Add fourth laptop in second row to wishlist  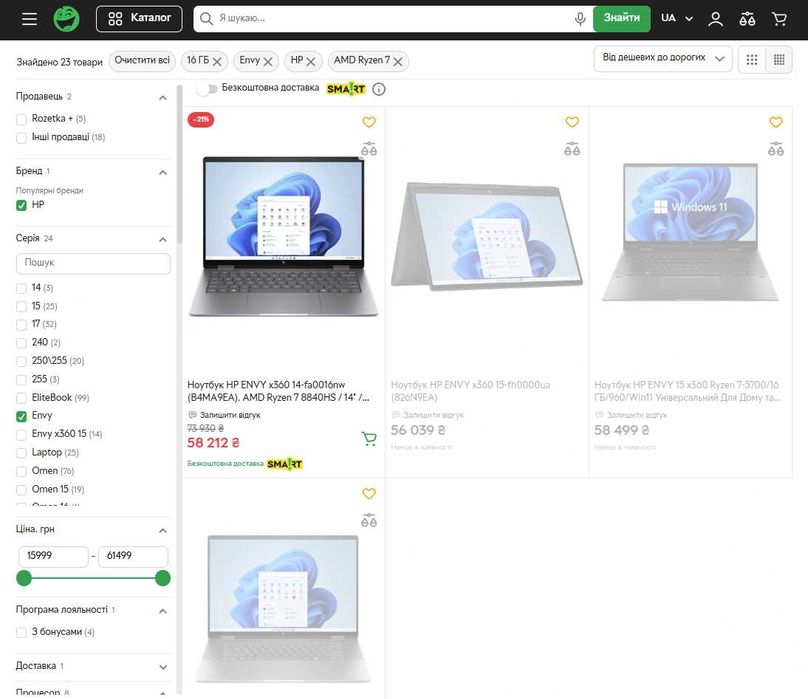click(x=369, y=493)
